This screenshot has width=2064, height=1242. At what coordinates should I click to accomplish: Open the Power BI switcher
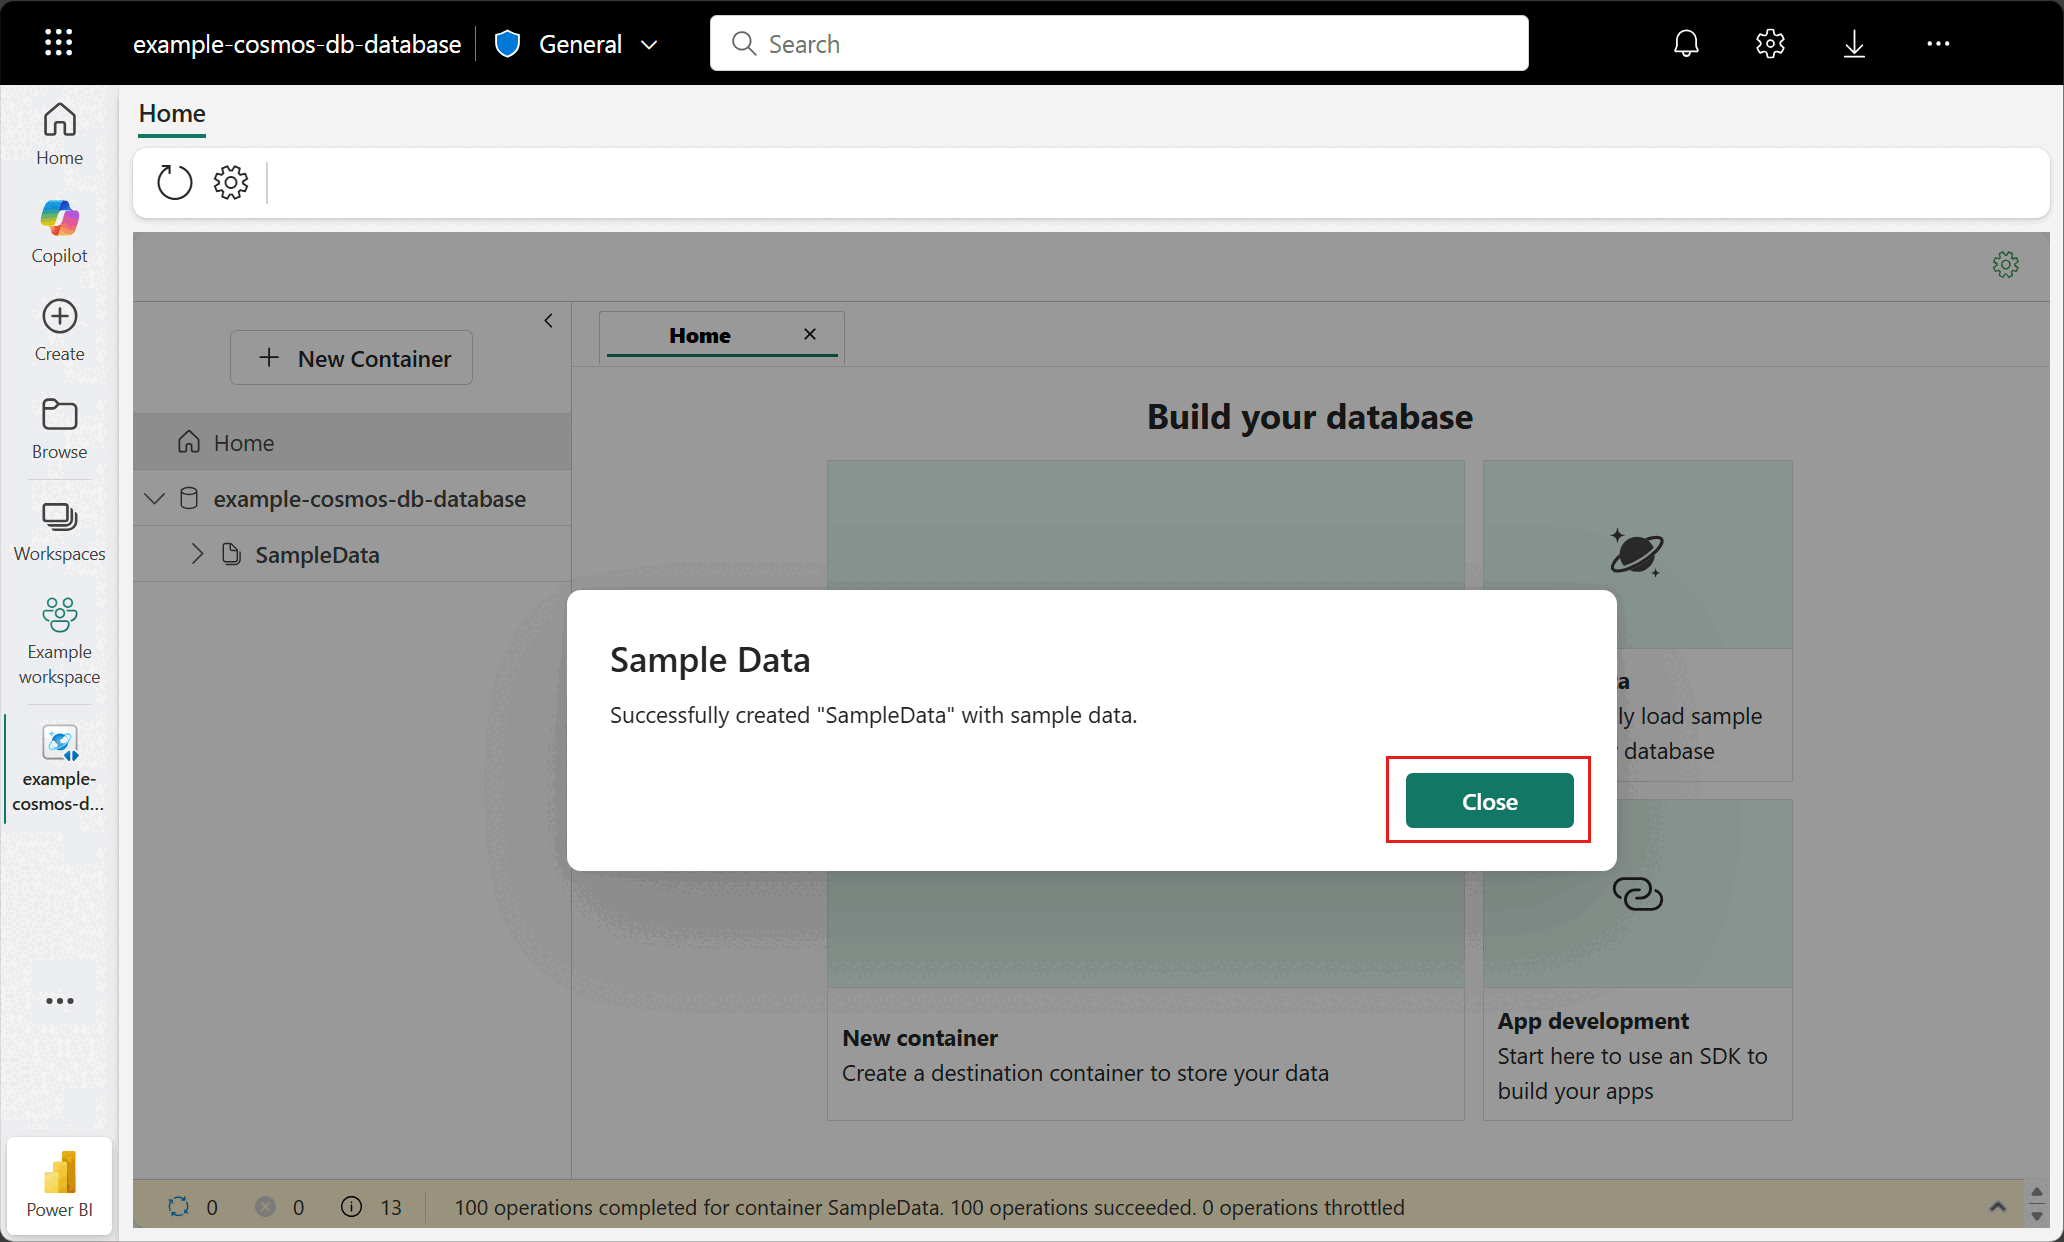pos(59,1184)
